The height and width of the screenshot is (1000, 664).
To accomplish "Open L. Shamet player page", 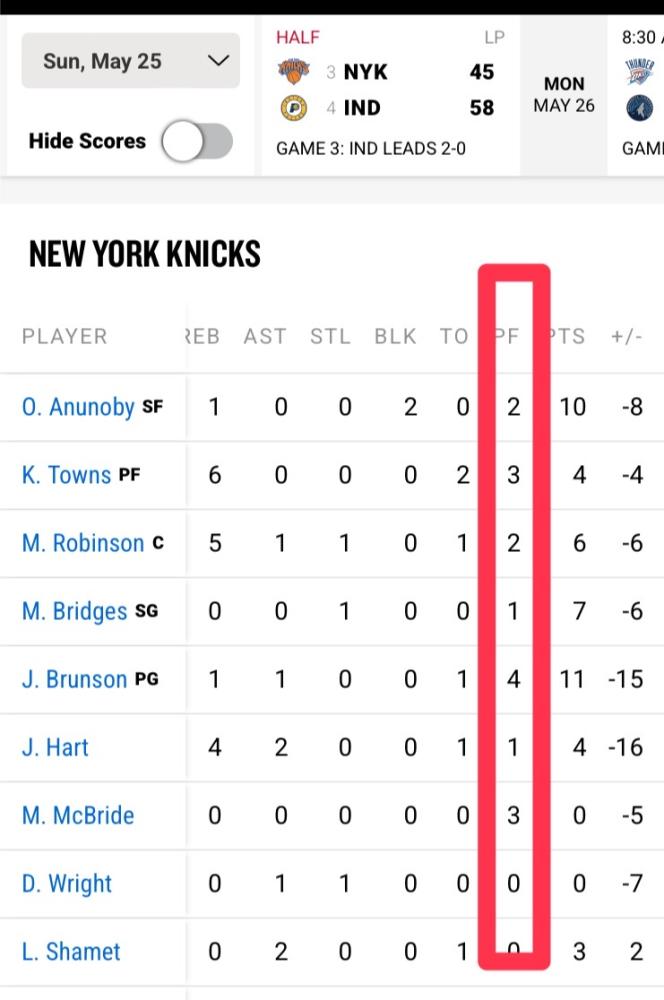I will pos(71,952).
